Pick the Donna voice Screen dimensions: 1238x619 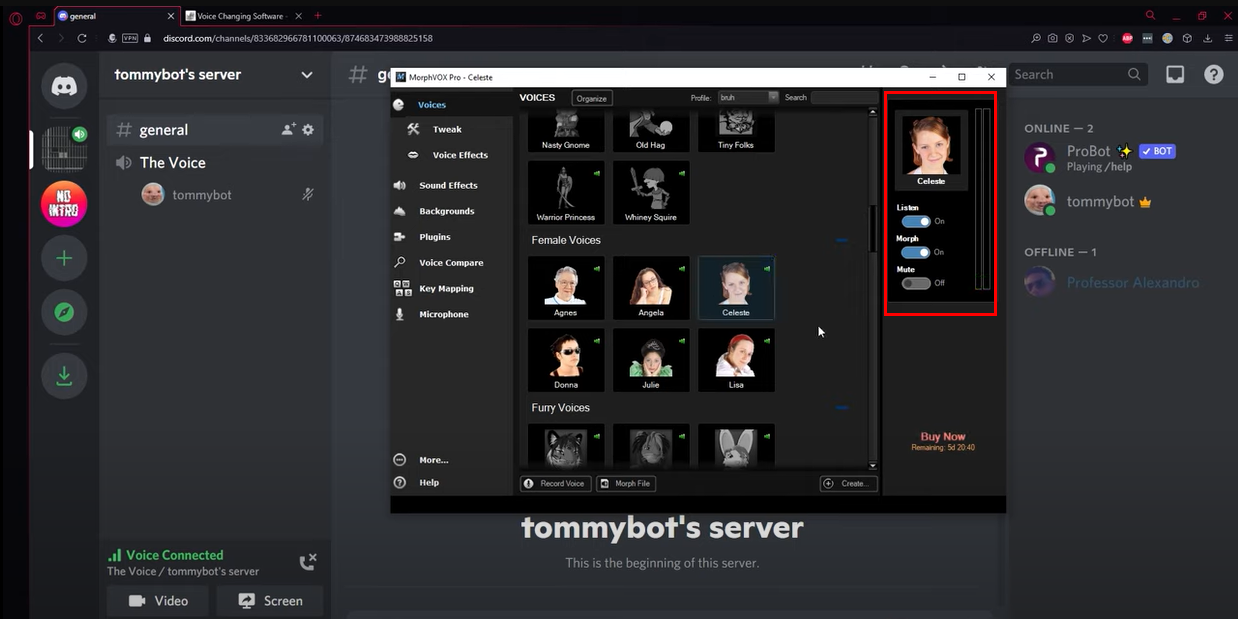(x=566, y=360)
